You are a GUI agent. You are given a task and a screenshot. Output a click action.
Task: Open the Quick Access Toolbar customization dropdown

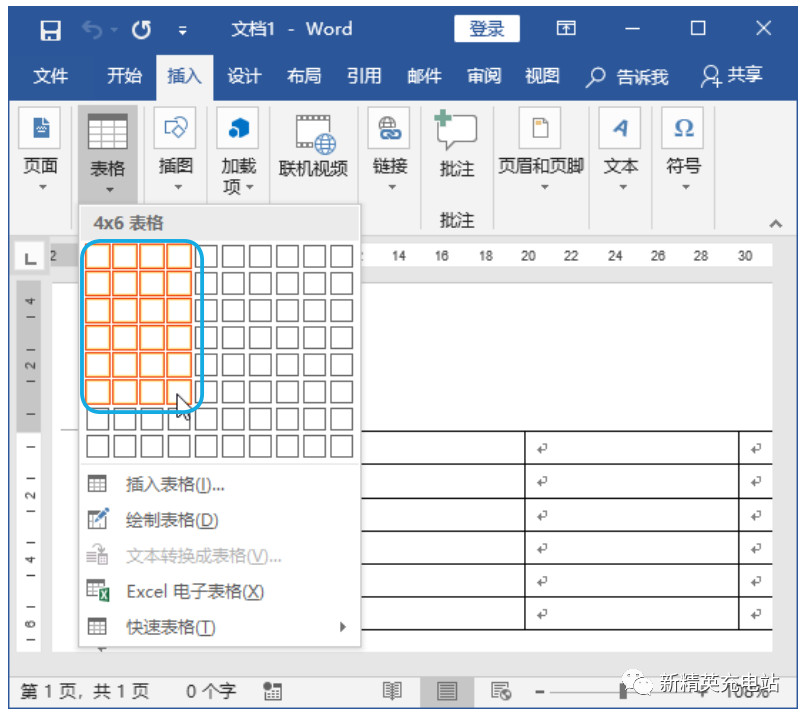183,29
